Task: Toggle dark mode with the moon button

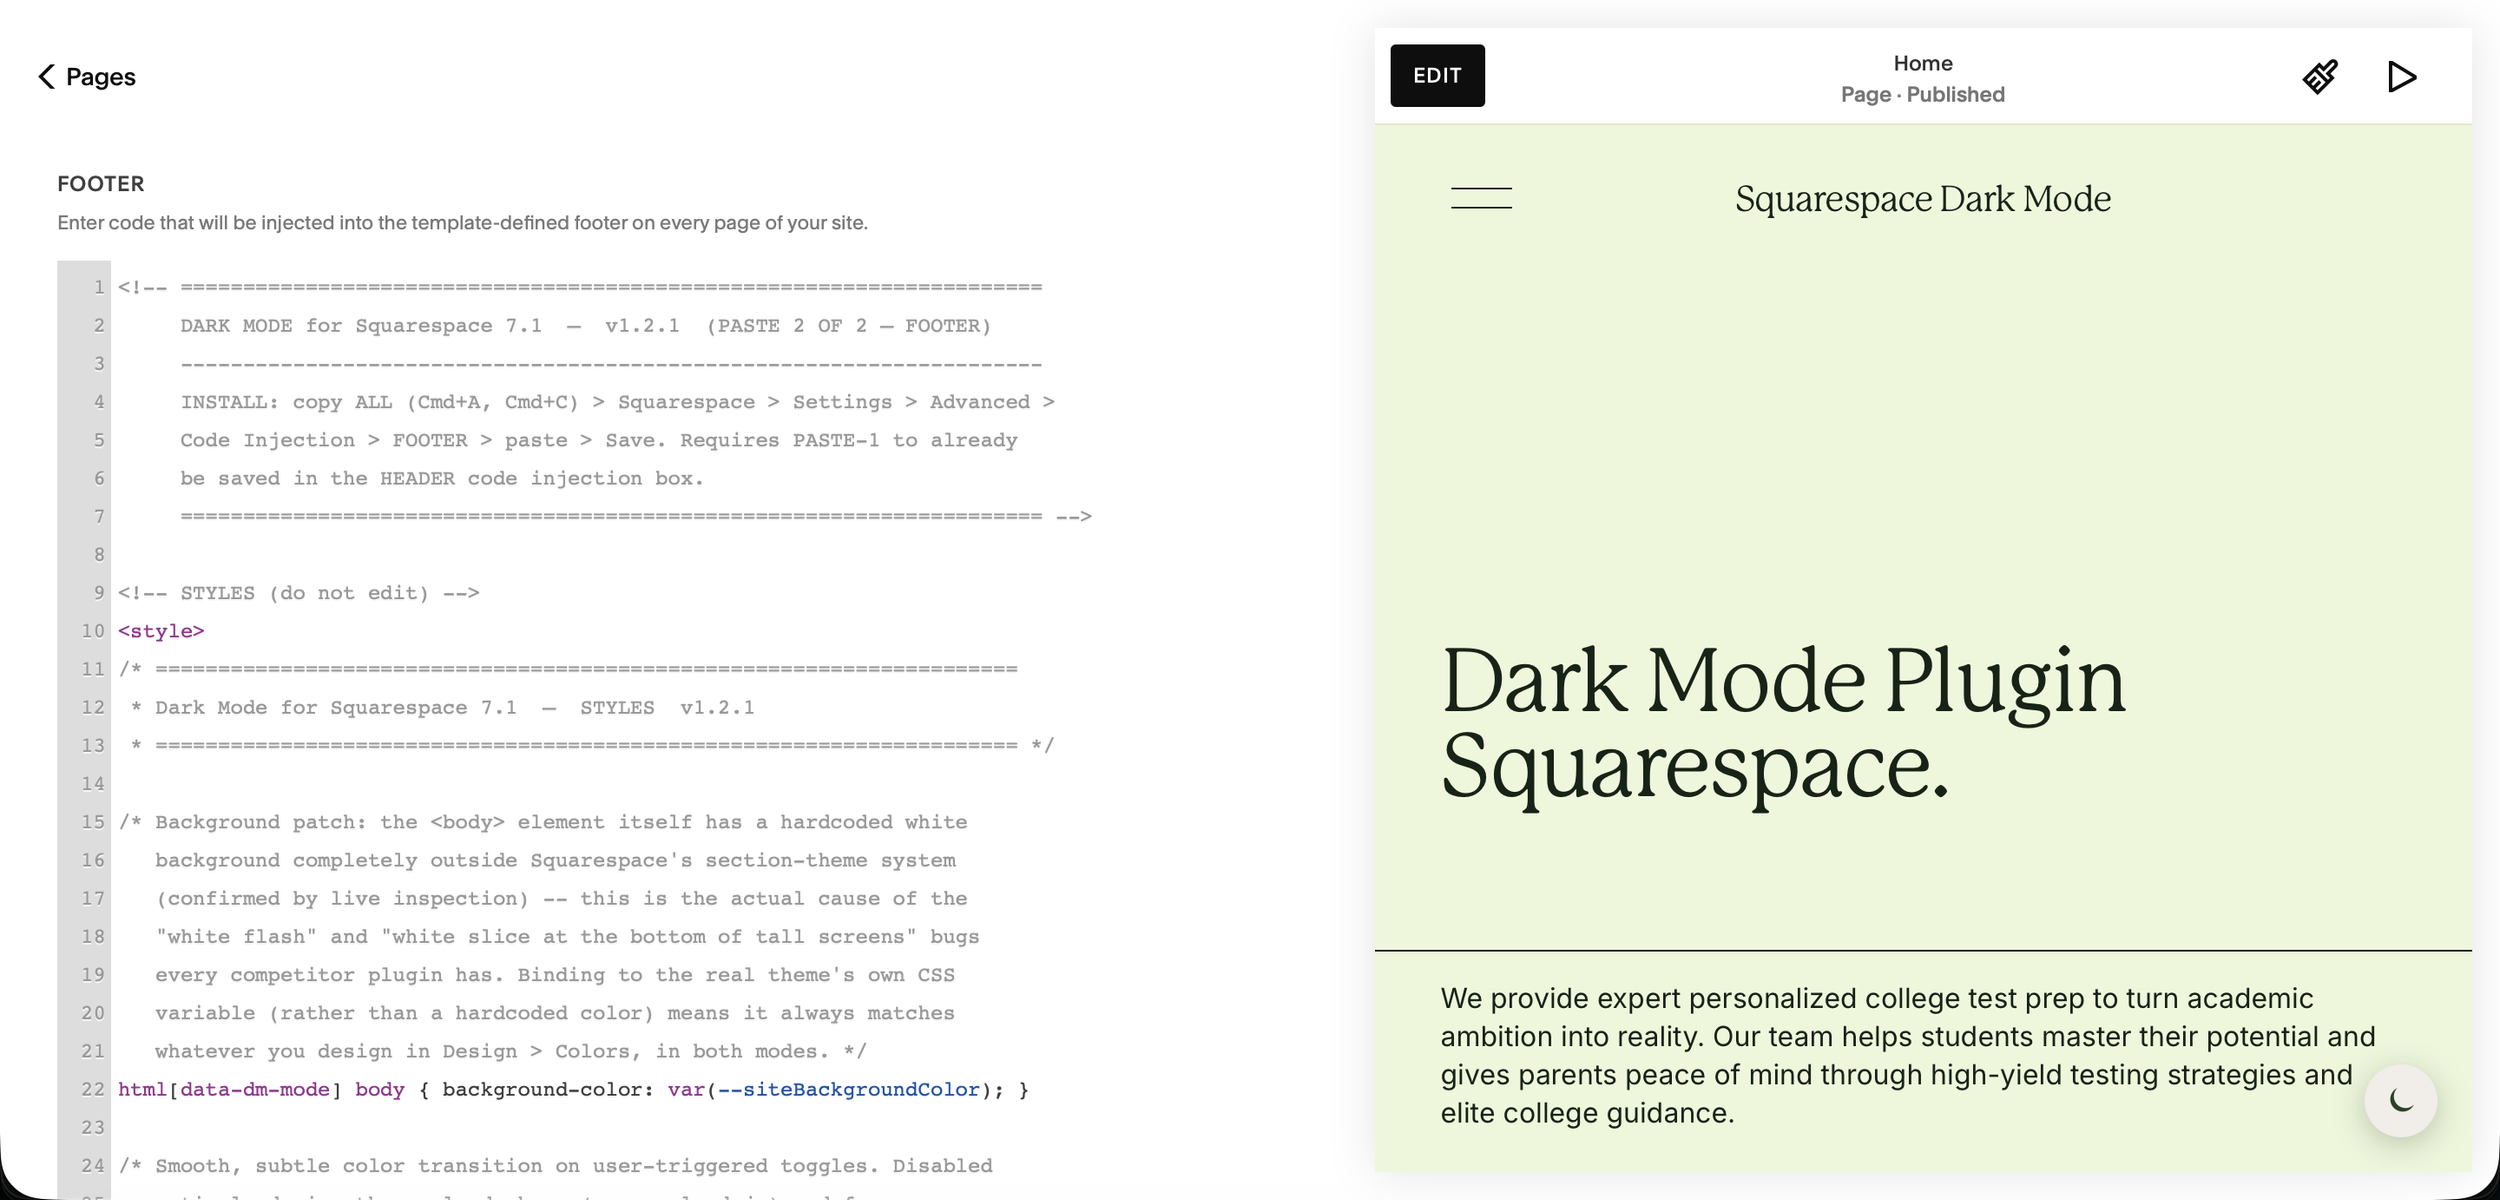Action: point(2401,1101)
